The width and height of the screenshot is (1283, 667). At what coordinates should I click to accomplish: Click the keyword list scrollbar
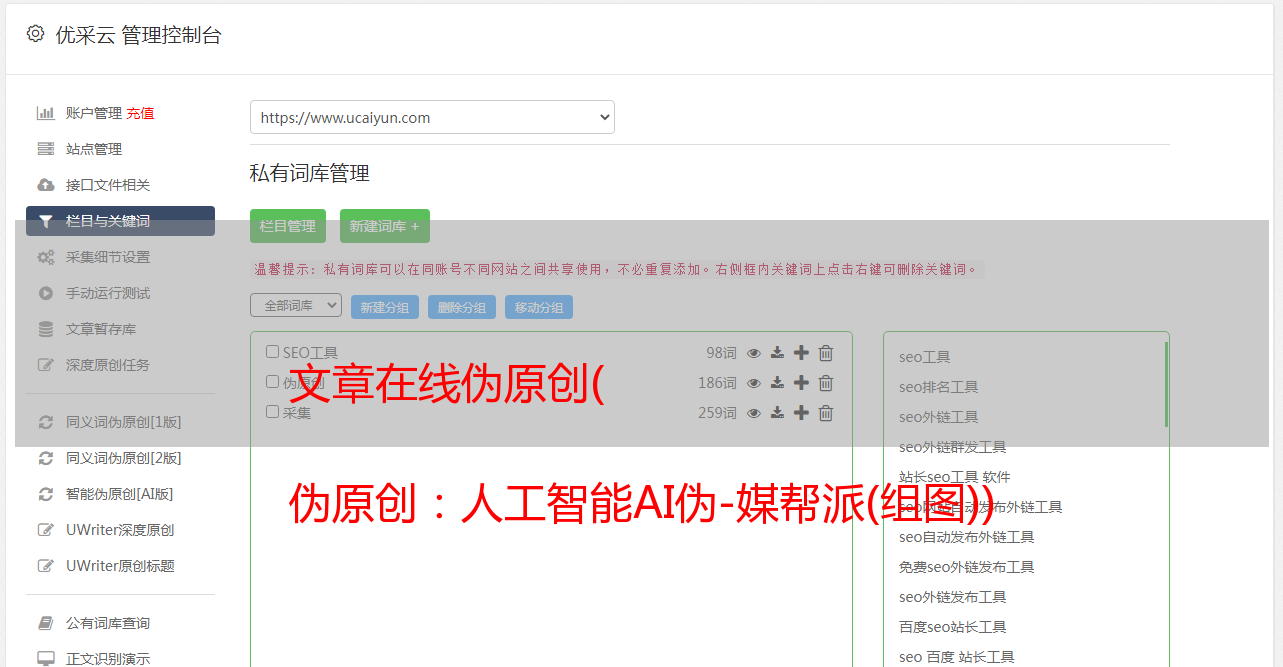pos(1166,384)
